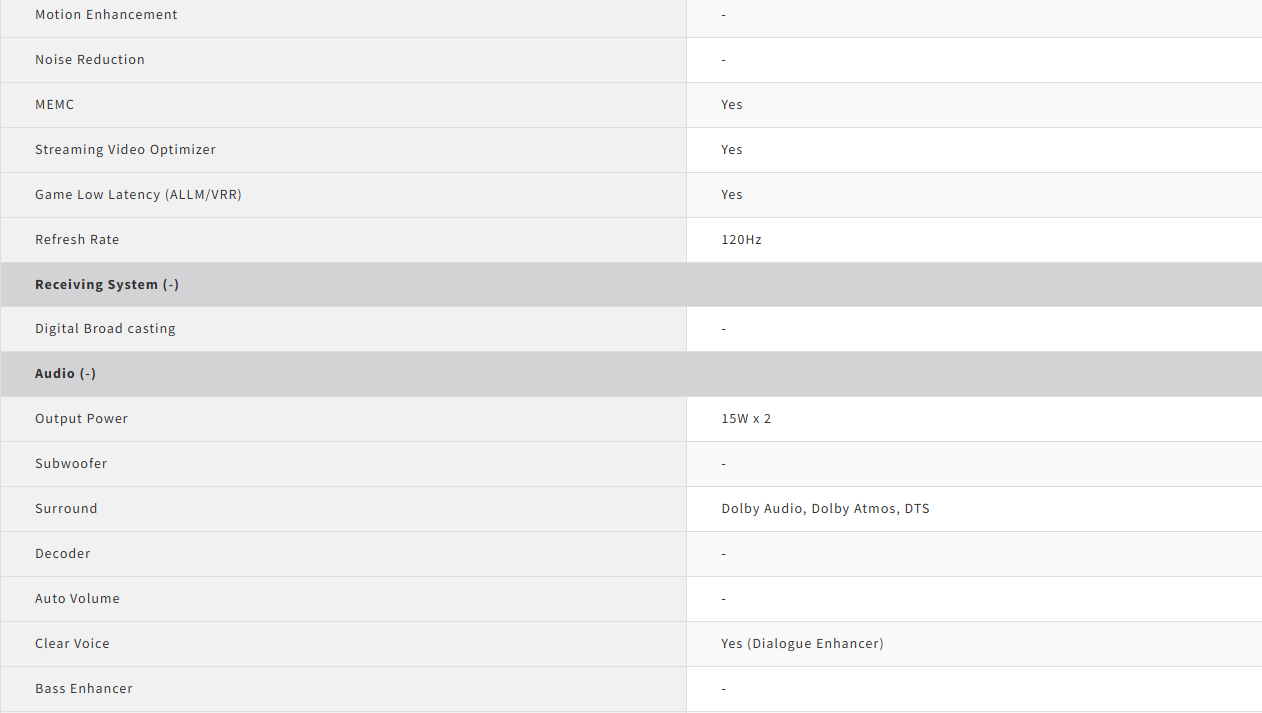Screen dimensions: 1262x713
Task: Click the Clear Voice label
Action: click(x=72, y=644)
